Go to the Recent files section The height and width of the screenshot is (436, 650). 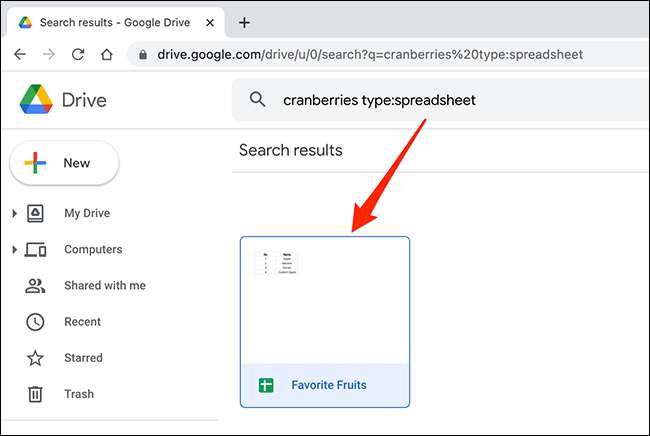tap(82, 322)
